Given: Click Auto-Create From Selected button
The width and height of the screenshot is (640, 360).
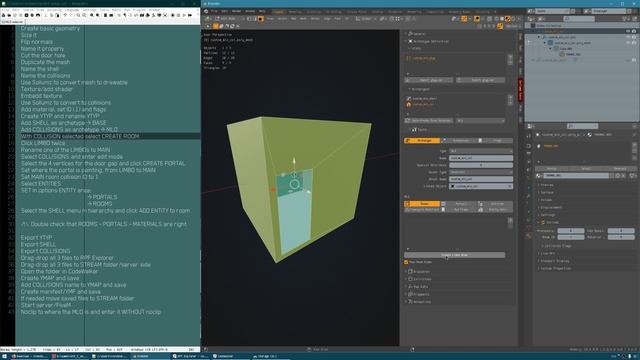Looking at the screenshot, I should pyautogui.click(x=429, y=121).
